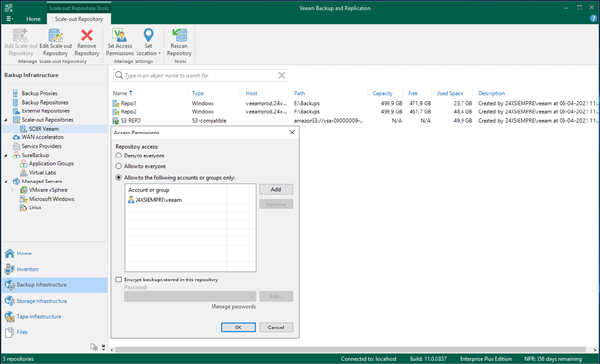600x364 pixels.
Task: Click the Add account button
Action: click(x=276, y=189)
